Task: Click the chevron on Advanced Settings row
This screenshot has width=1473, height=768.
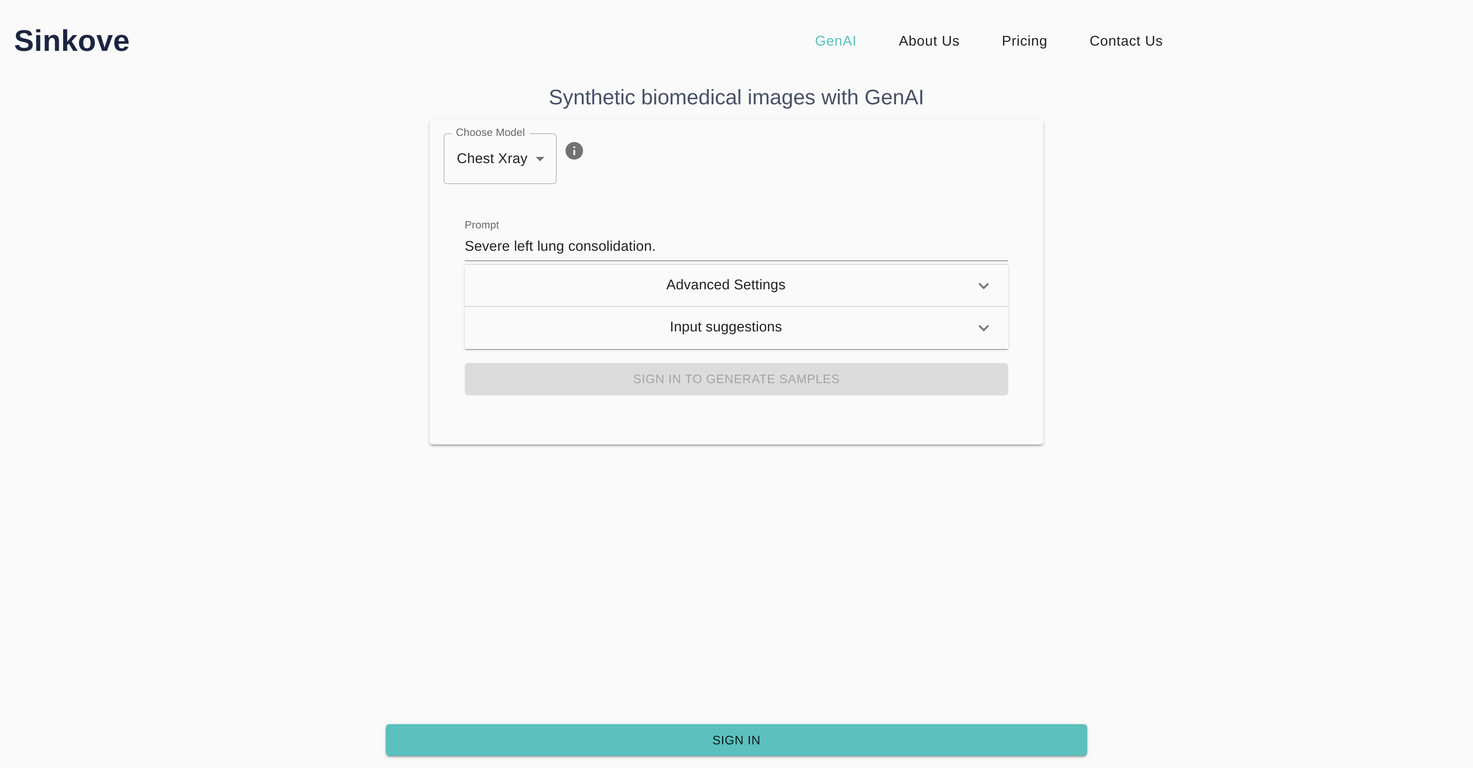Action: pos(983,285)
